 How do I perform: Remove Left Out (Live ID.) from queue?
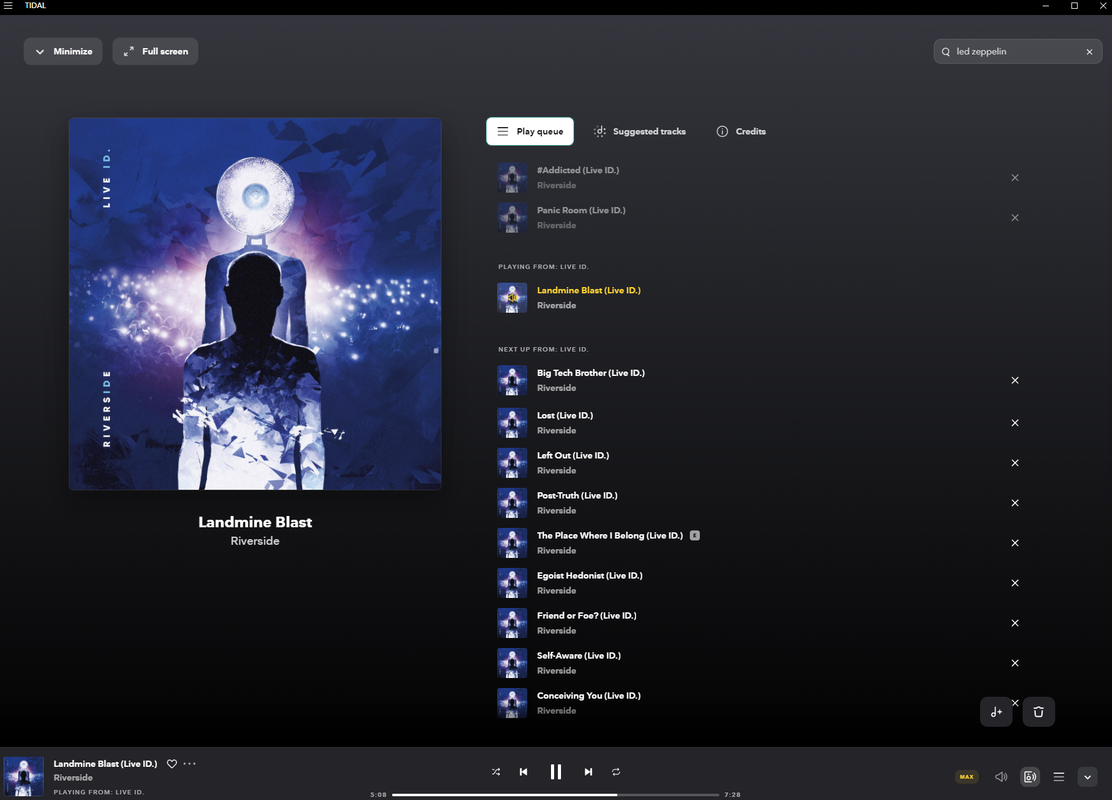[x=1015, y=463]
